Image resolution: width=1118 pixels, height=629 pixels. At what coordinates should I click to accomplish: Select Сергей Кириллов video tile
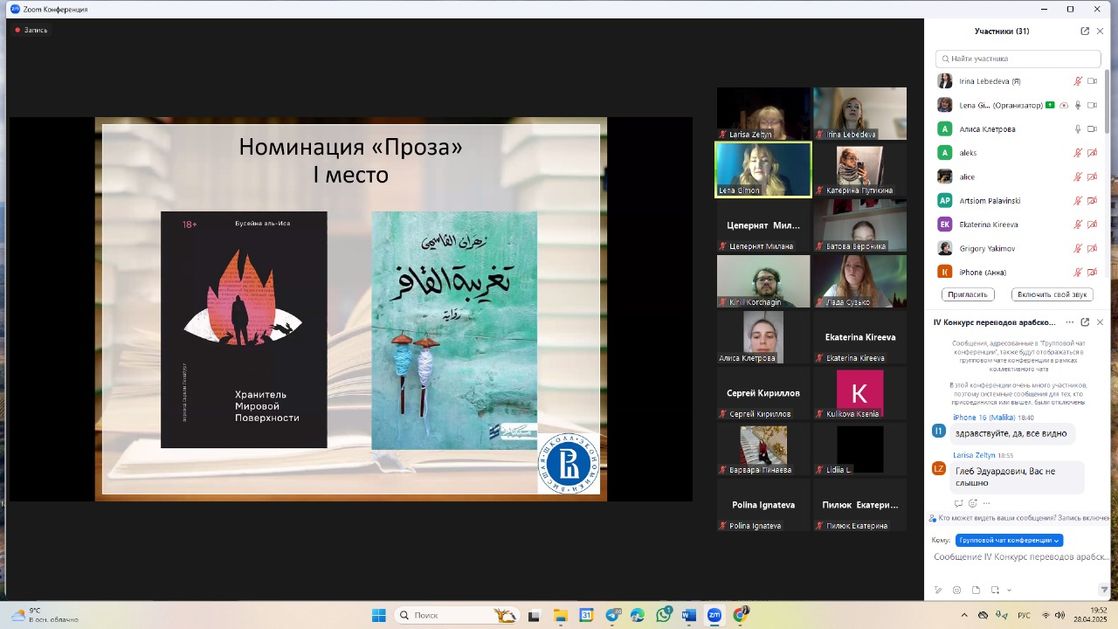tap(763, 394)
